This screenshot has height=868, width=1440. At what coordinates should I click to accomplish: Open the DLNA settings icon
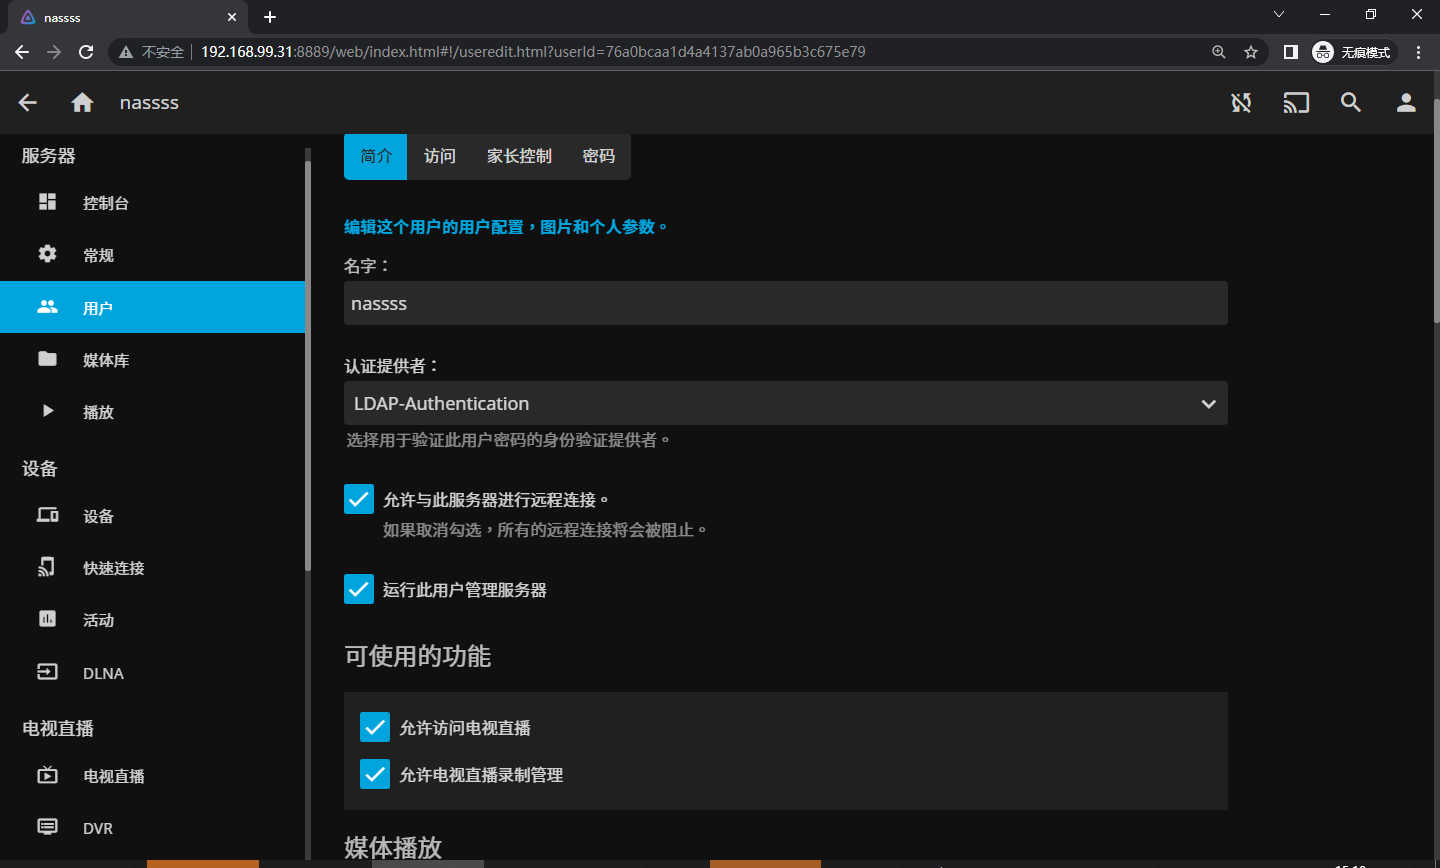[x=47, y=672]
